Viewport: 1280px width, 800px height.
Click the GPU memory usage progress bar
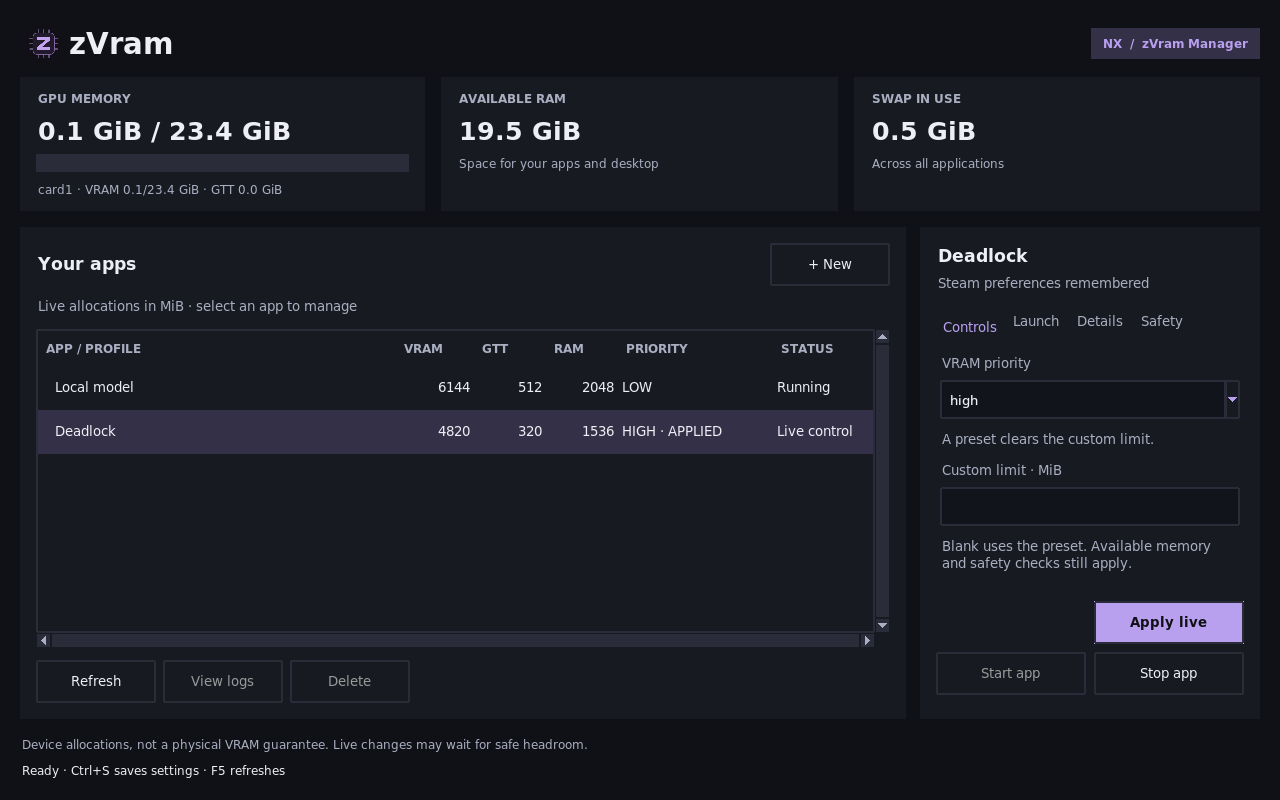coord(222,163)
